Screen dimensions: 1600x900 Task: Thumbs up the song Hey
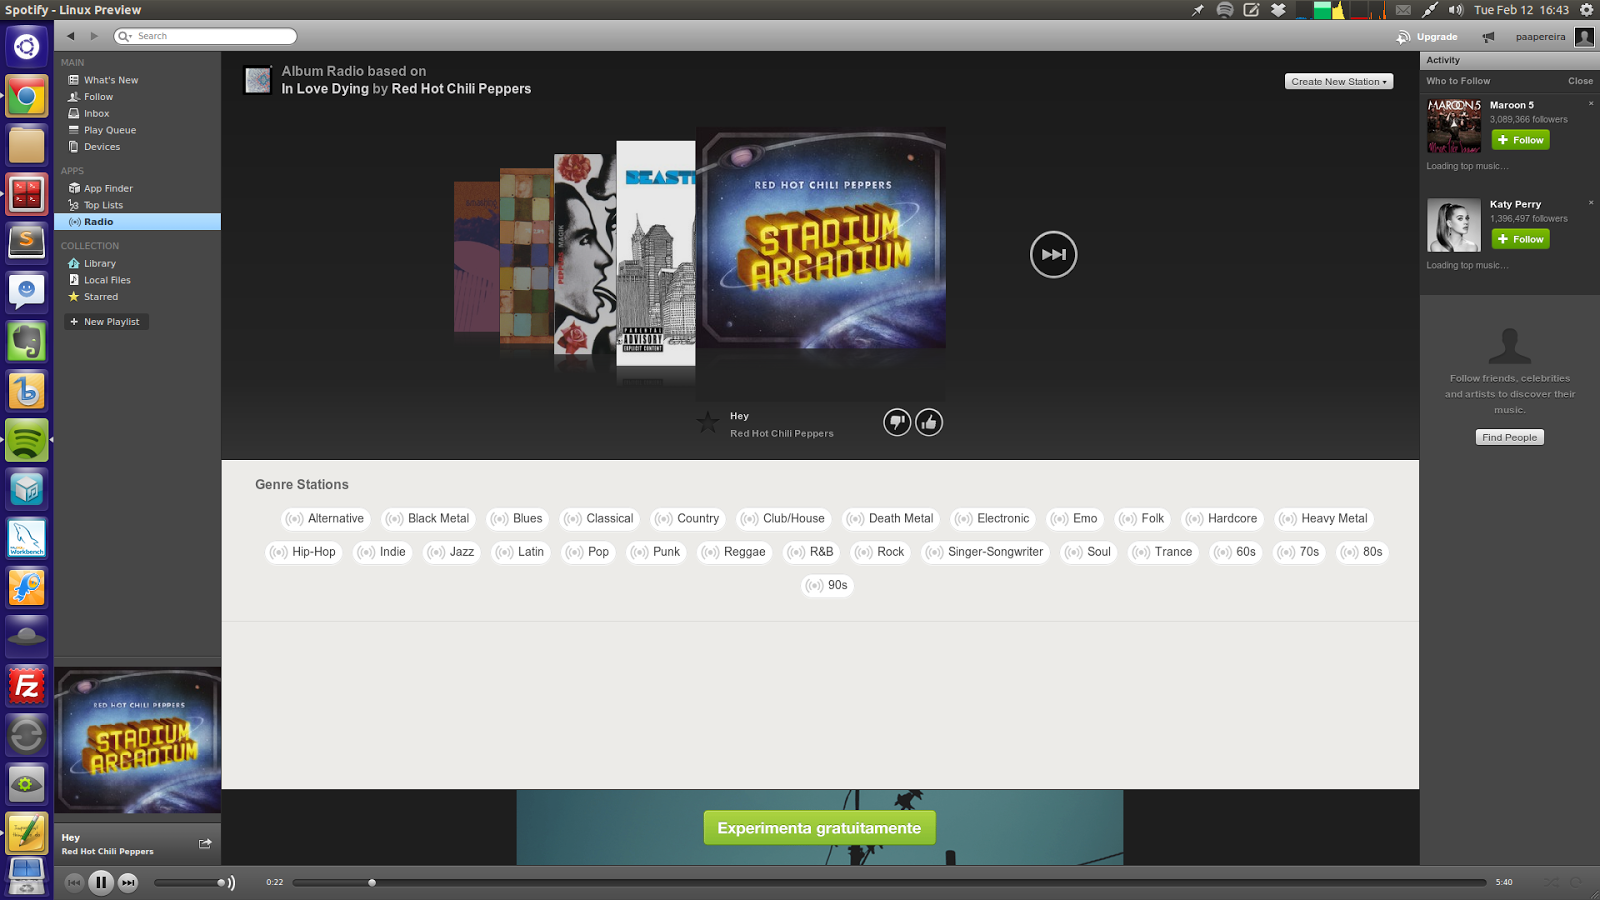point(929,423)
